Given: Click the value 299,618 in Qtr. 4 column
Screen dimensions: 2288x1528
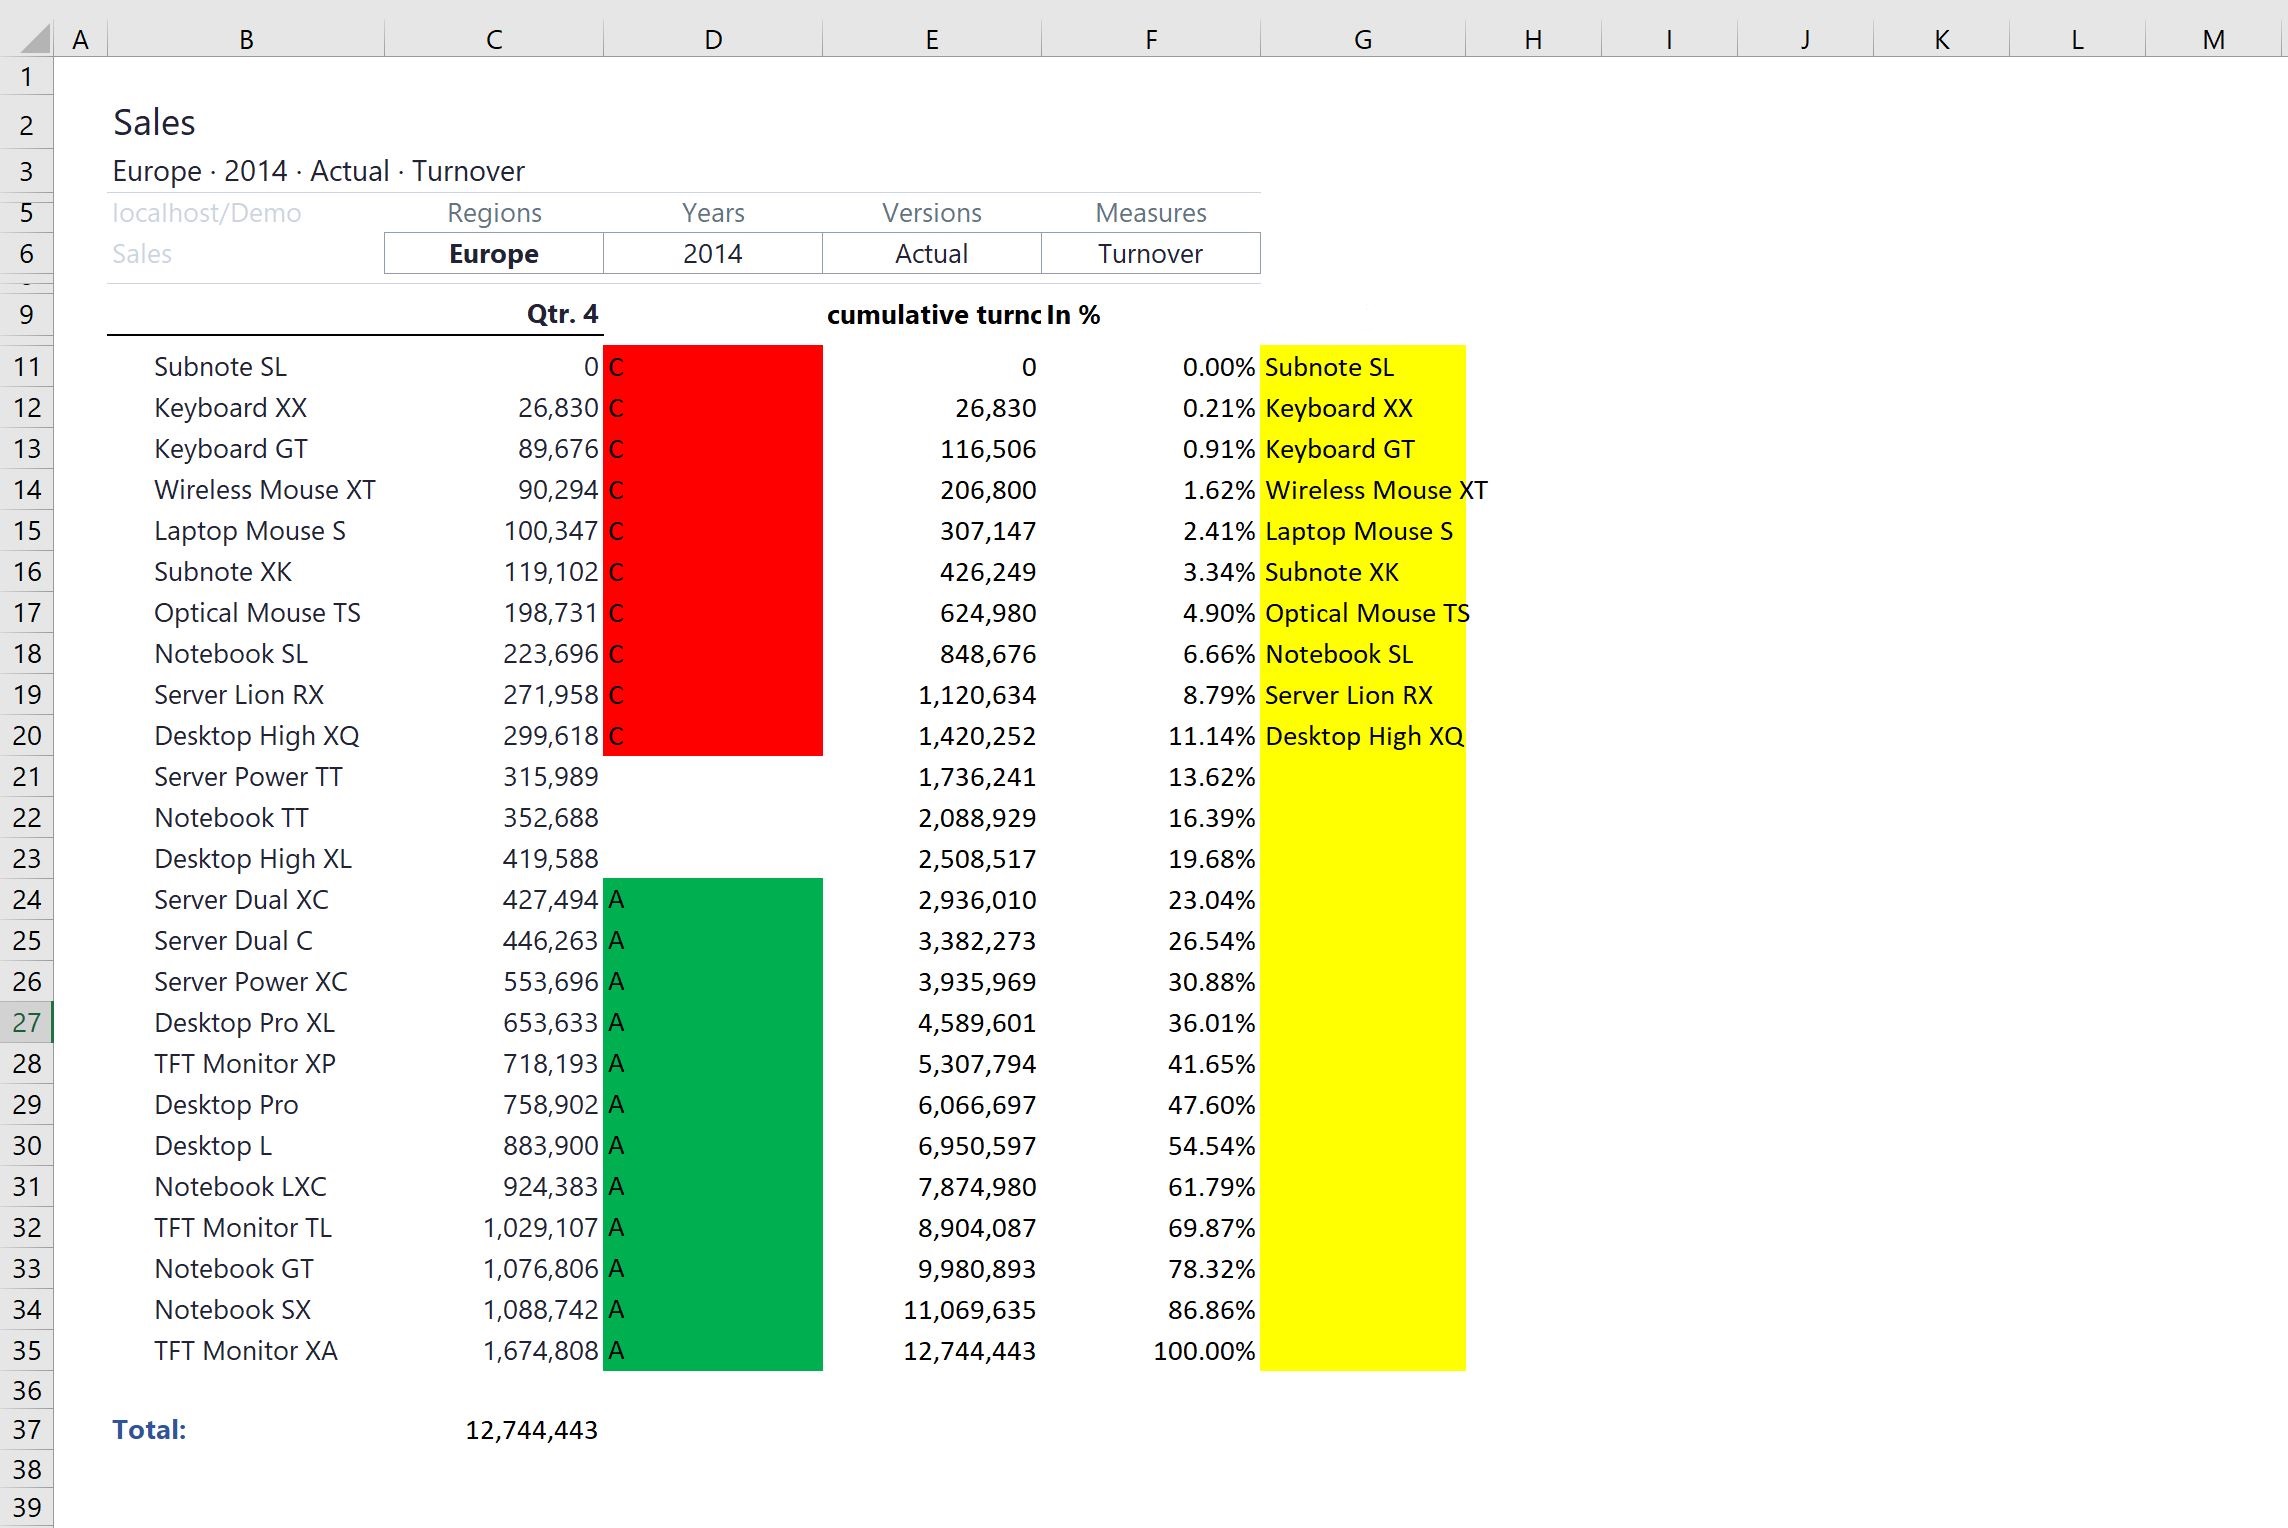Looking at the screenshot, I should 551,736.
